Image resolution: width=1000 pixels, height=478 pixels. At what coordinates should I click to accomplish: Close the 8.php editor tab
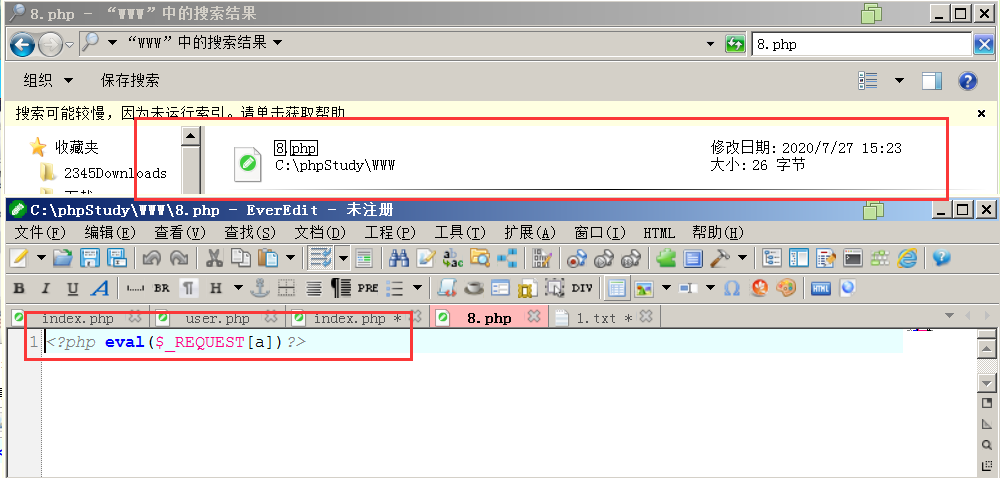[534, 316]
